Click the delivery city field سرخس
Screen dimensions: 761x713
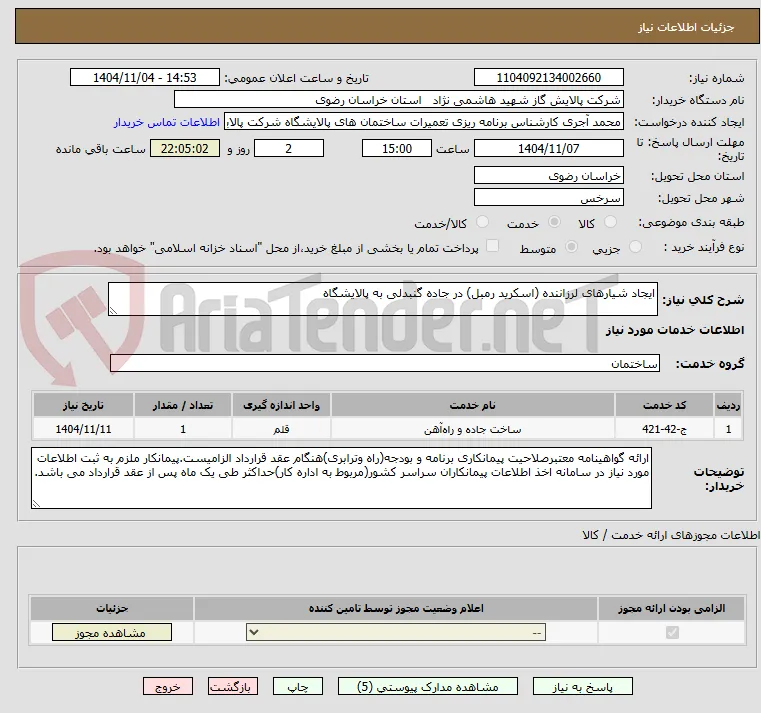click(548, 198)
